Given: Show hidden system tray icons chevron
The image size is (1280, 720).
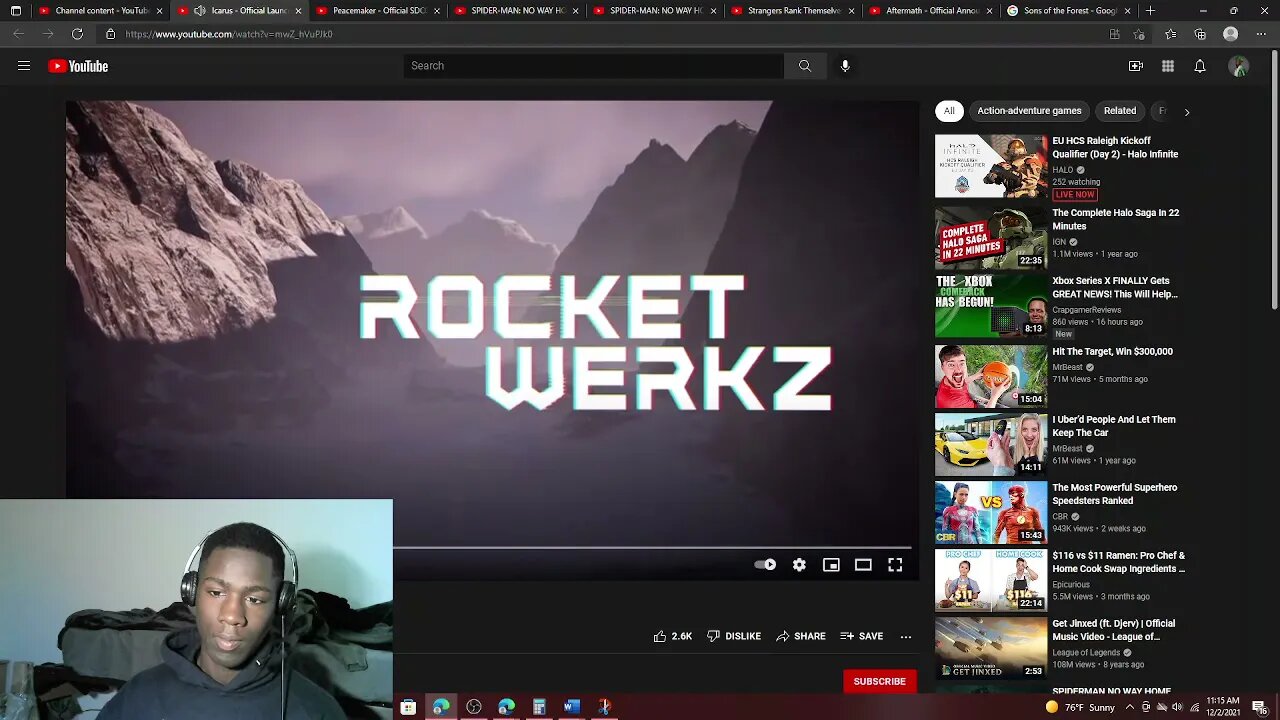Looking at the screenshot, I should (1130, 707).
